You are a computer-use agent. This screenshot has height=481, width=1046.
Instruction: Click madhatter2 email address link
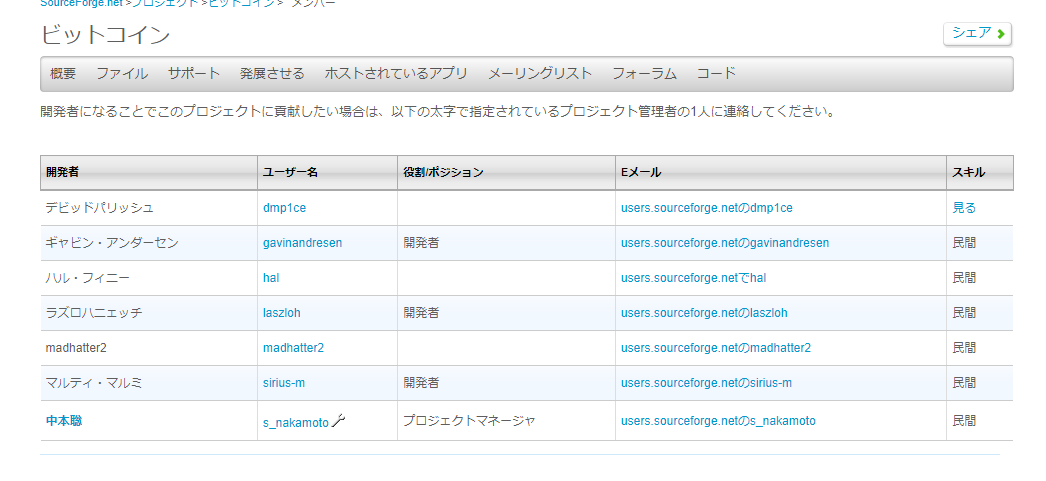(x=716, y=348)
